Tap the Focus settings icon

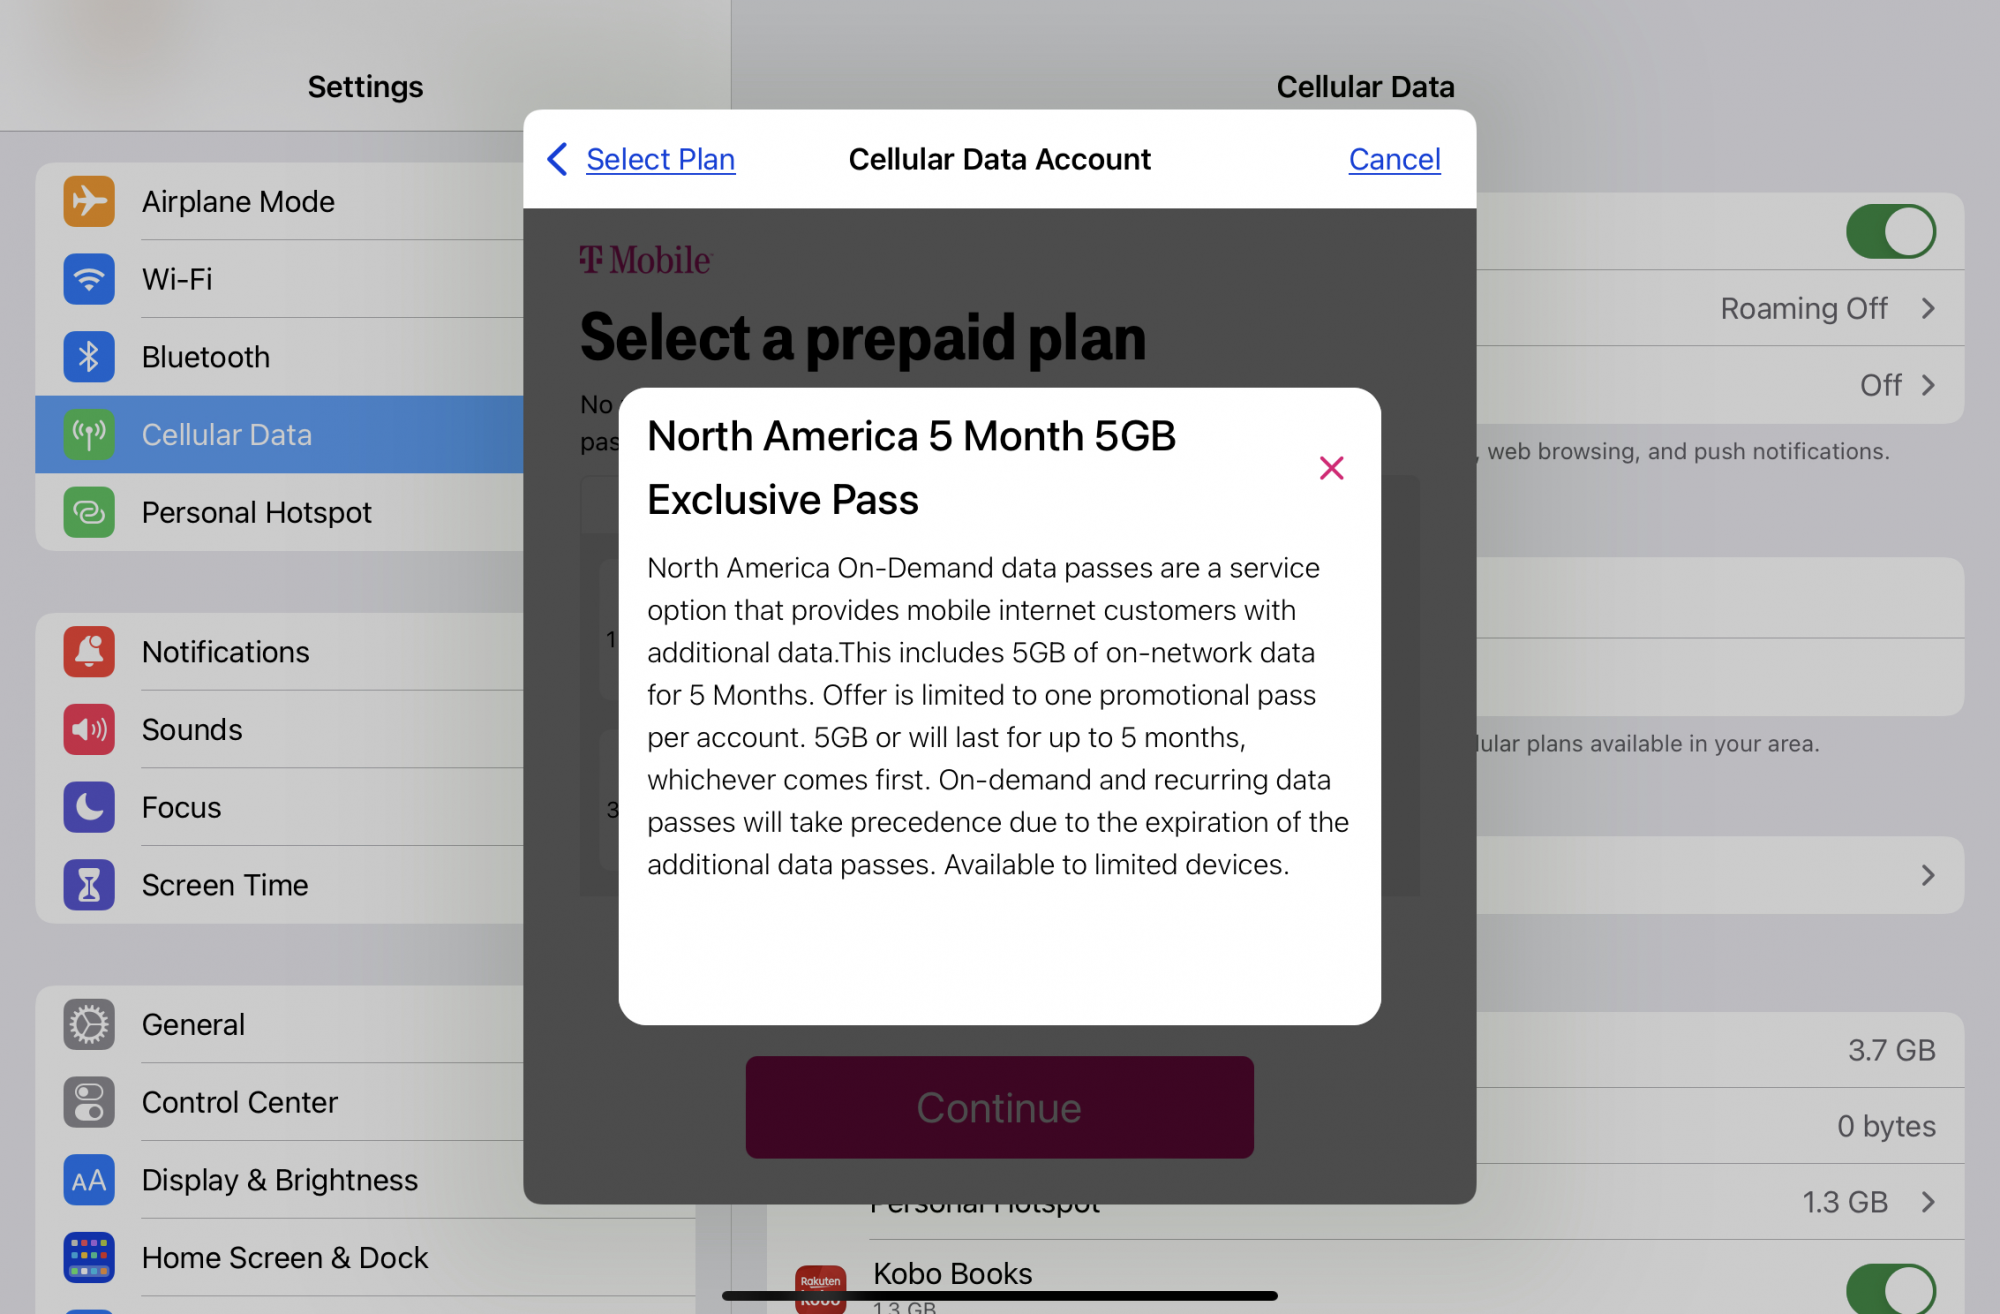point(88,807)
